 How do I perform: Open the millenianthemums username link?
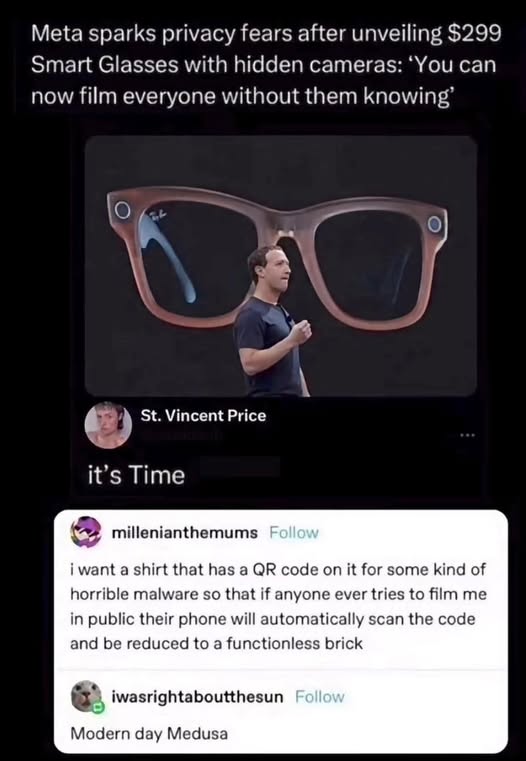pyautogui.click(x=185, y=533)
